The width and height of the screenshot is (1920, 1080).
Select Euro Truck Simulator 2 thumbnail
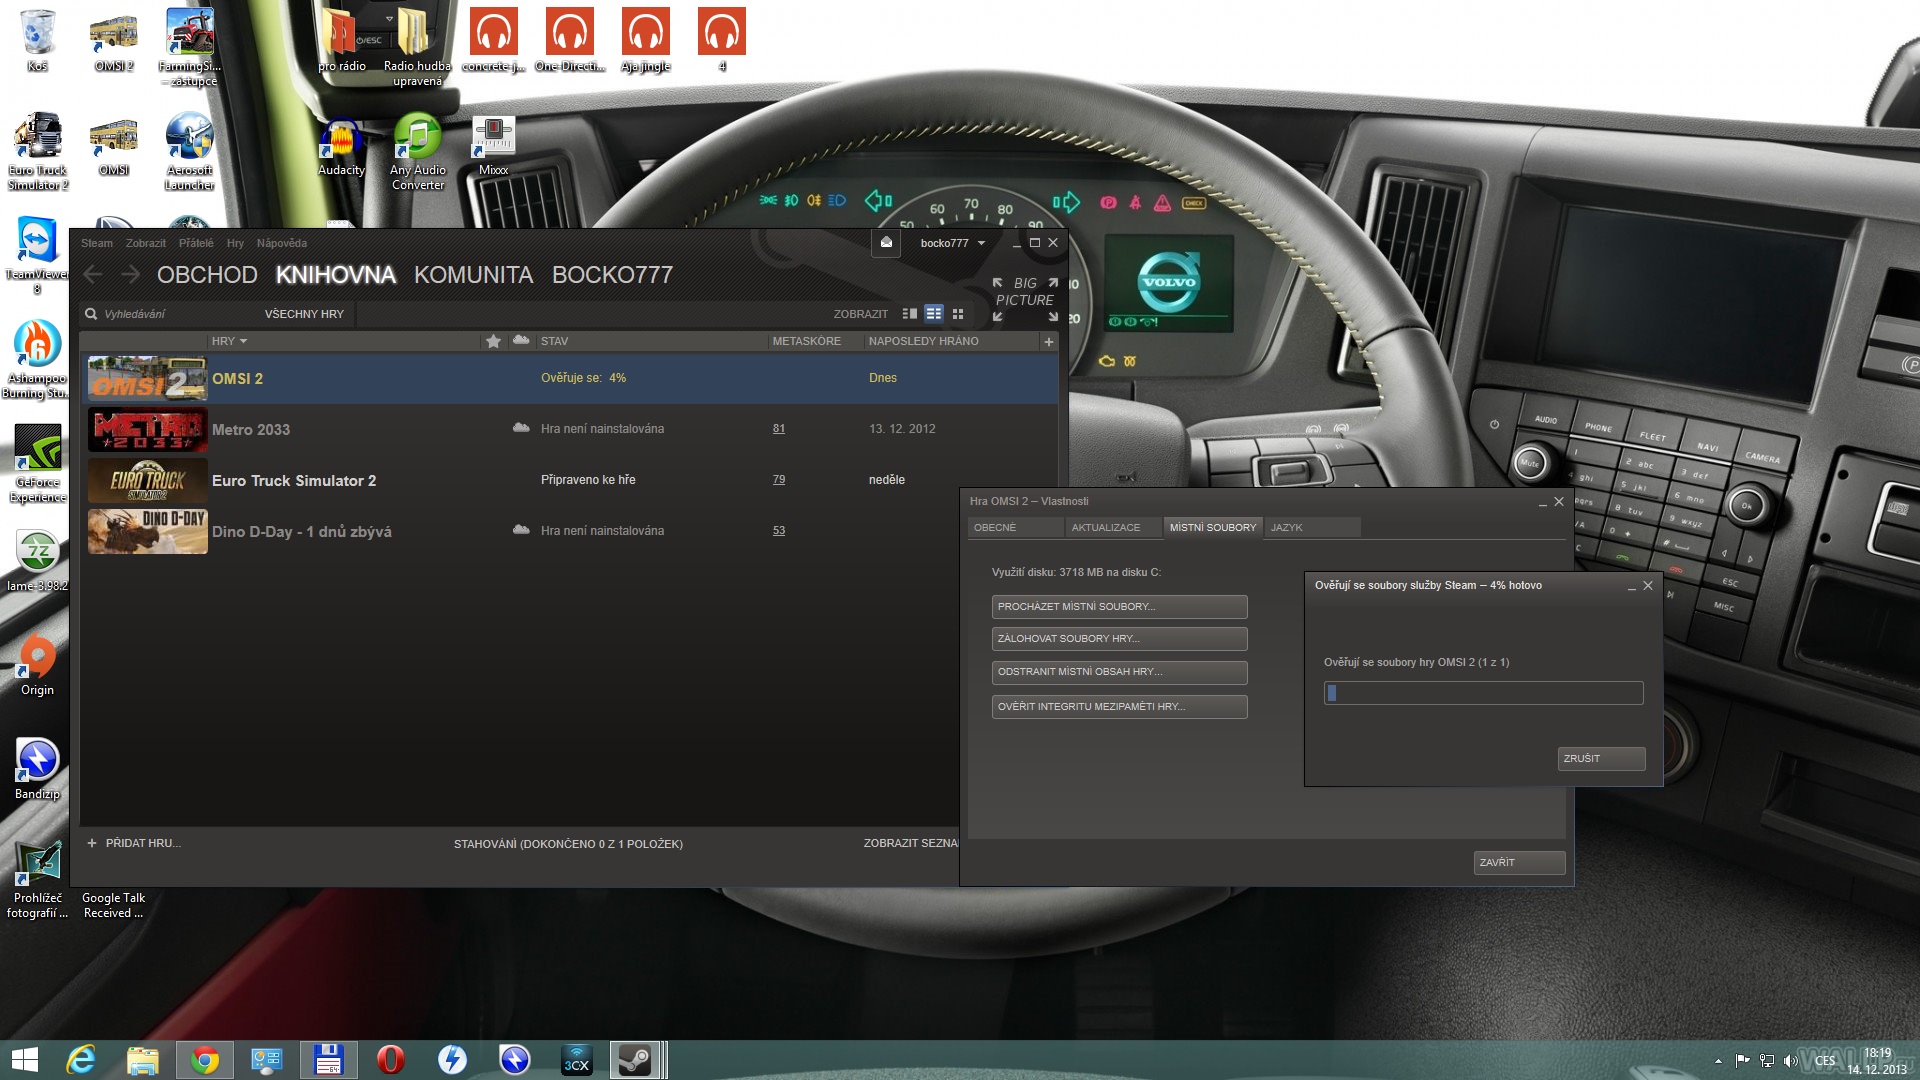[x=147, y=480]
